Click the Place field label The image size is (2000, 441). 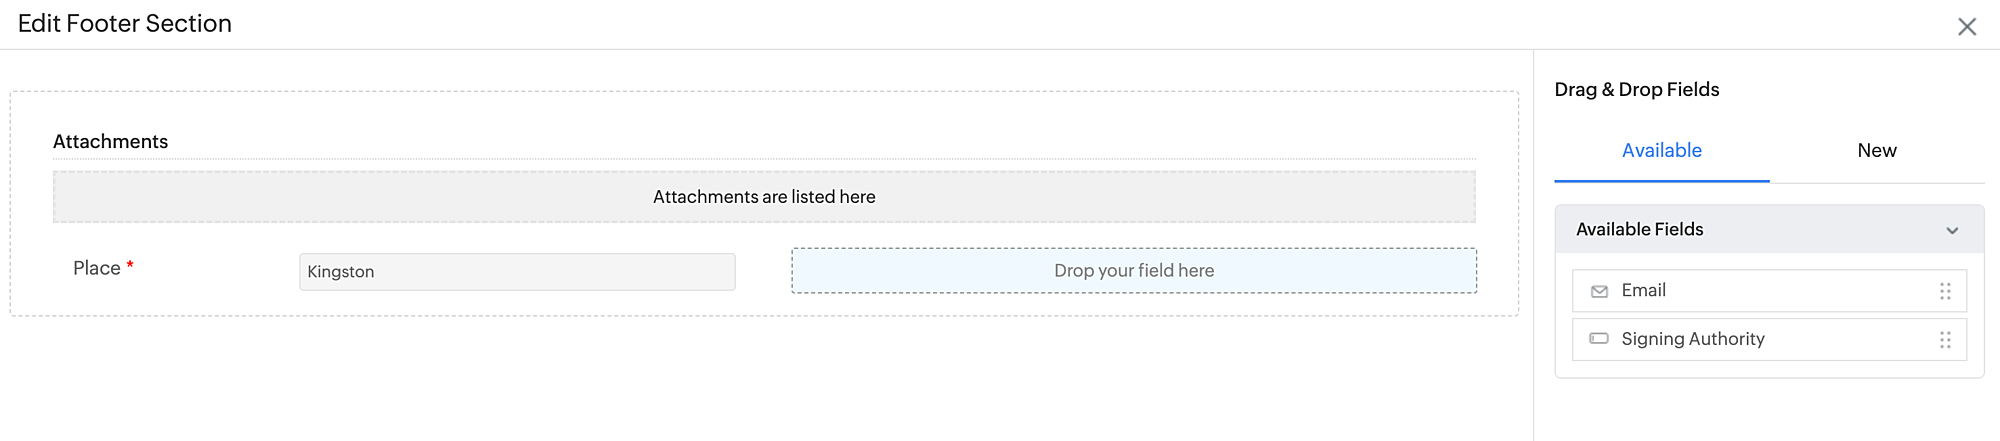(96, 268)
